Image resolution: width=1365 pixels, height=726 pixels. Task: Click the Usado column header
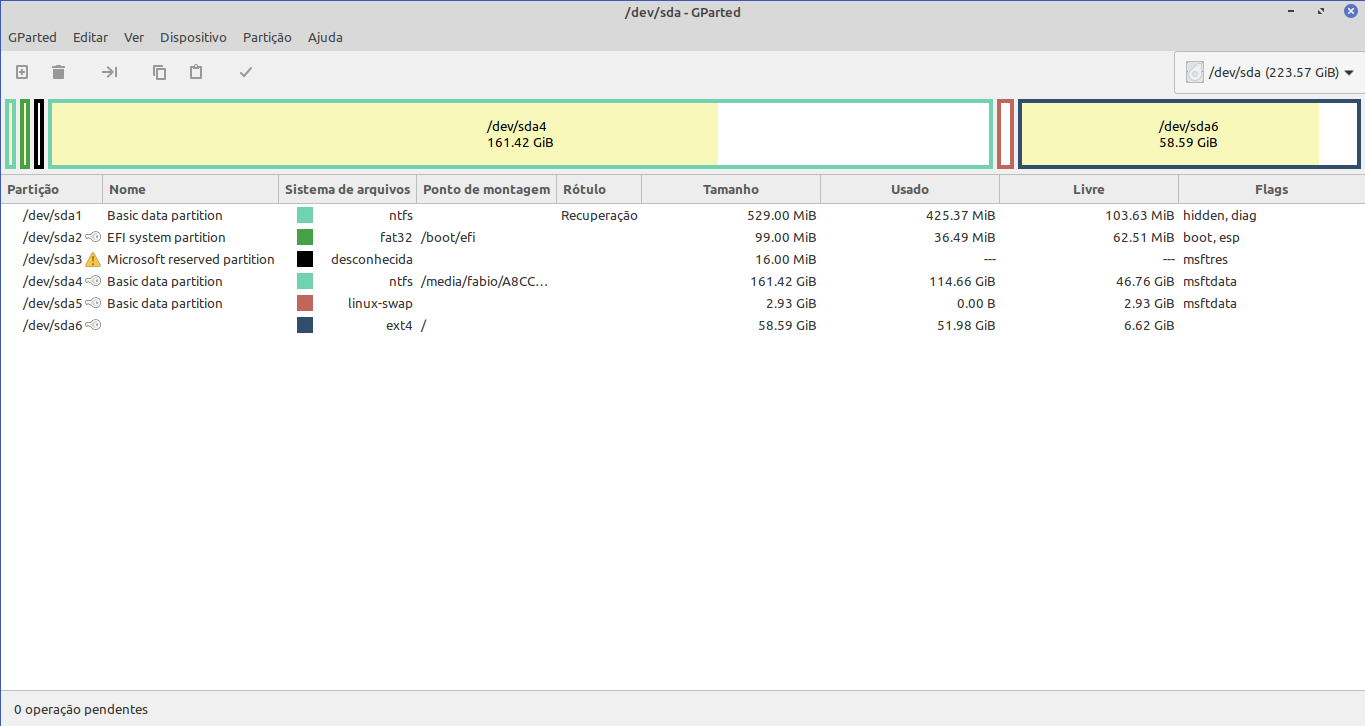(x=910, y=189)
